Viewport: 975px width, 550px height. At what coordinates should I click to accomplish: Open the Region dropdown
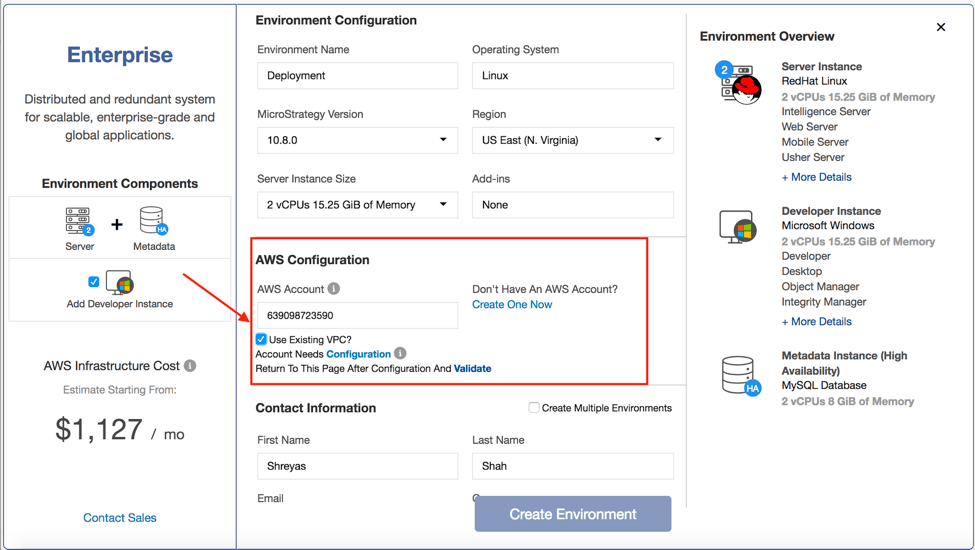click(x=572, y=140)
